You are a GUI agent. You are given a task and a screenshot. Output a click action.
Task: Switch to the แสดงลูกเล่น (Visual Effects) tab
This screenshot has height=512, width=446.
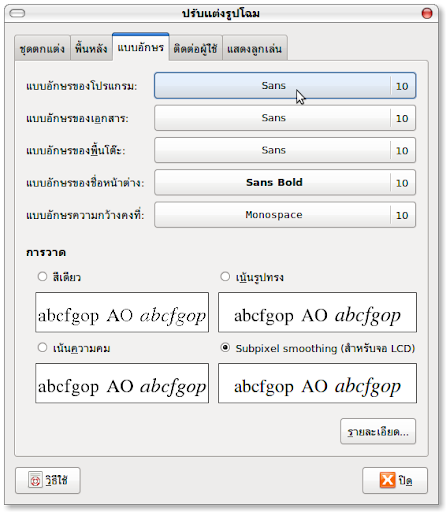255,49
